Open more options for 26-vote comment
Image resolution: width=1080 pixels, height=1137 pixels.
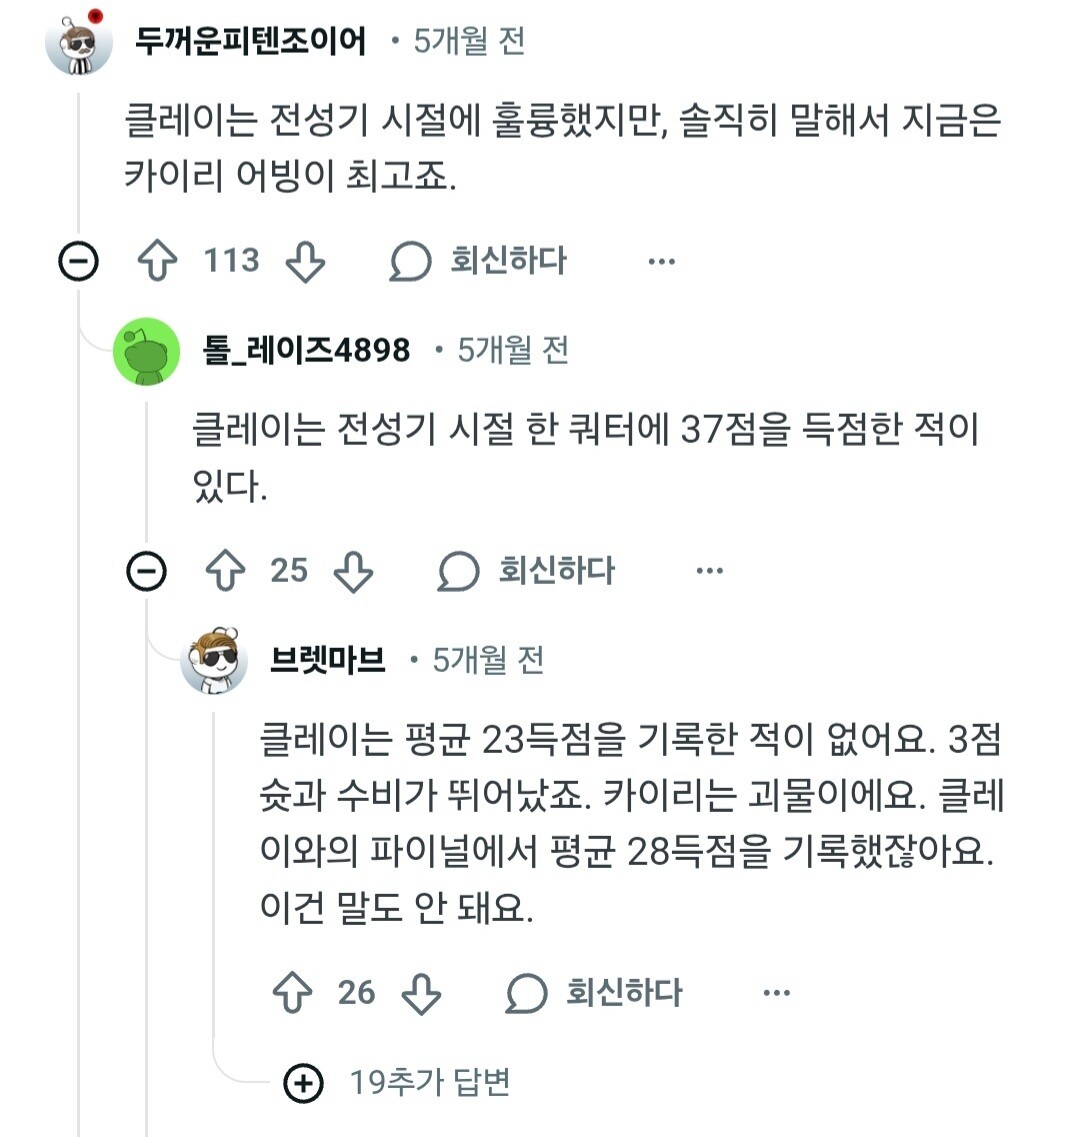pos(777,993)
